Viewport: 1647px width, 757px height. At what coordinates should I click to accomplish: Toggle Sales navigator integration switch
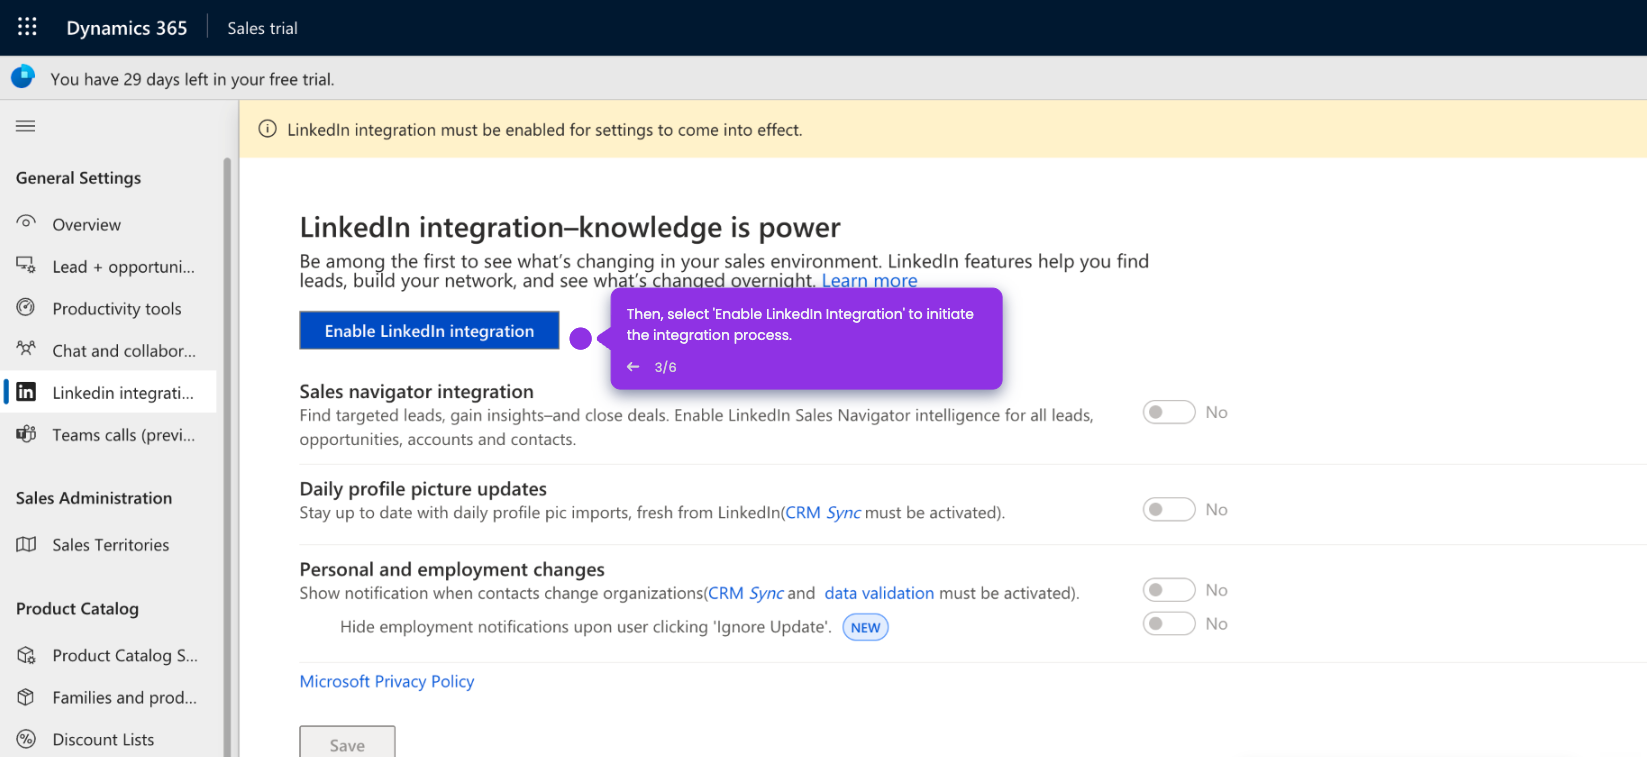pos(1169,412)
